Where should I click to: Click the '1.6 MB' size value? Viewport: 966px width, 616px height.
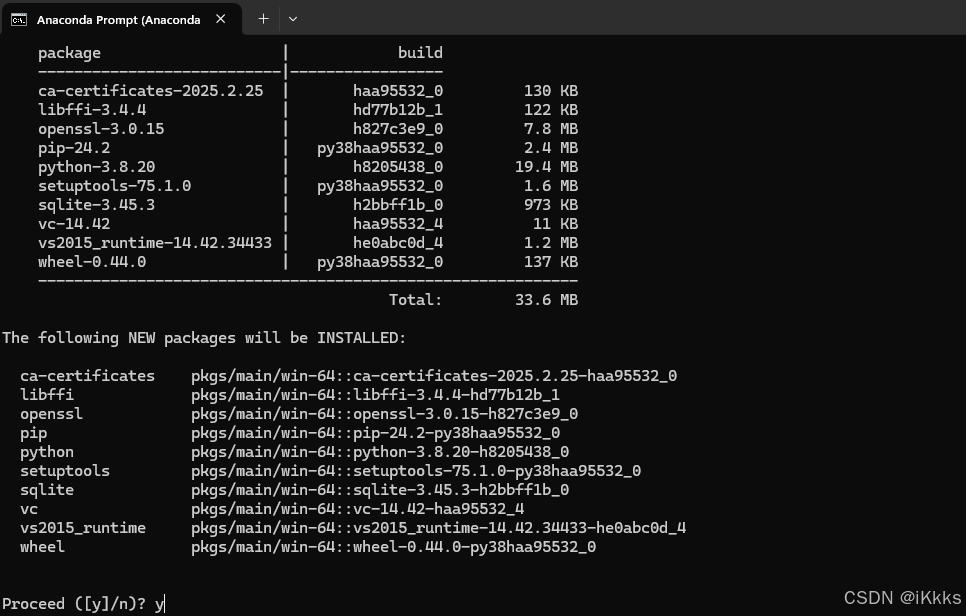[551, 186]
